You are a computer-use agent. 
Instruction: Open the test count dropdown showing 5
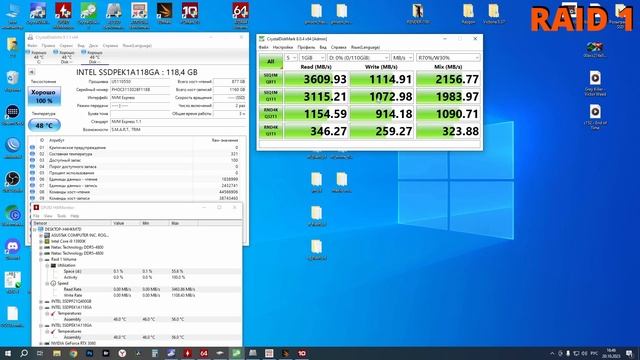(x=291, y=58)
